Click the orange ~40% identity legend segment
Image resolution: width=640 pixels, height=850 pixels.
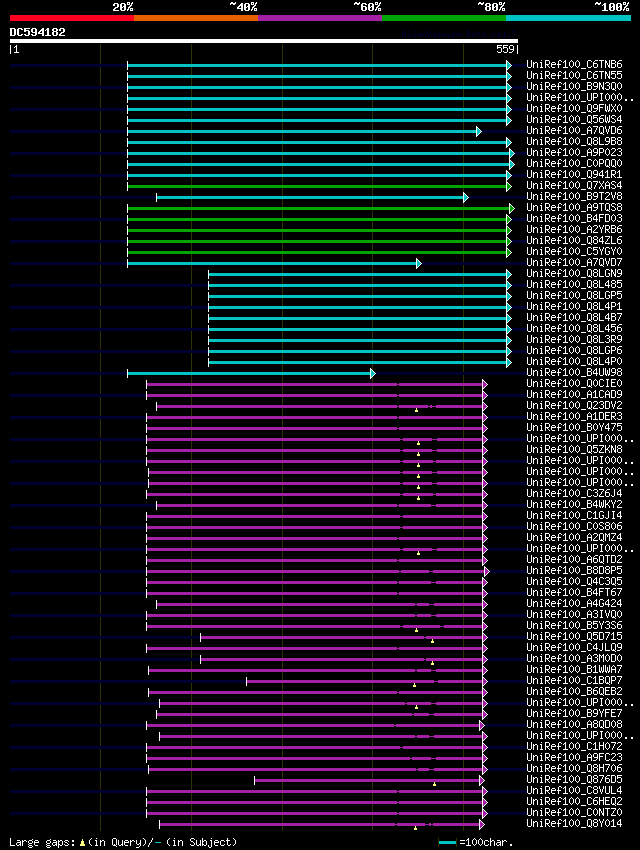pos(196,18)
